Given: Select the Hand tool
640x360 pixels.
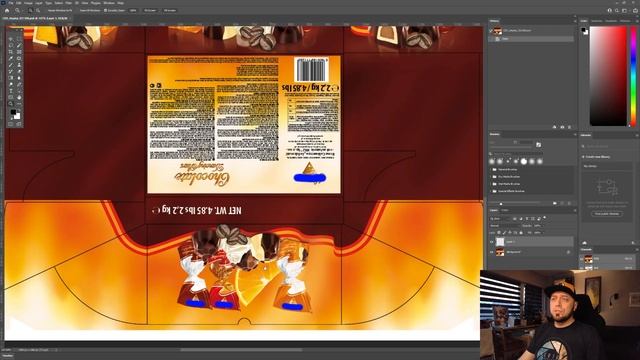Looking at the screenshot, I should pyautogui.click(x=19, y=97).
